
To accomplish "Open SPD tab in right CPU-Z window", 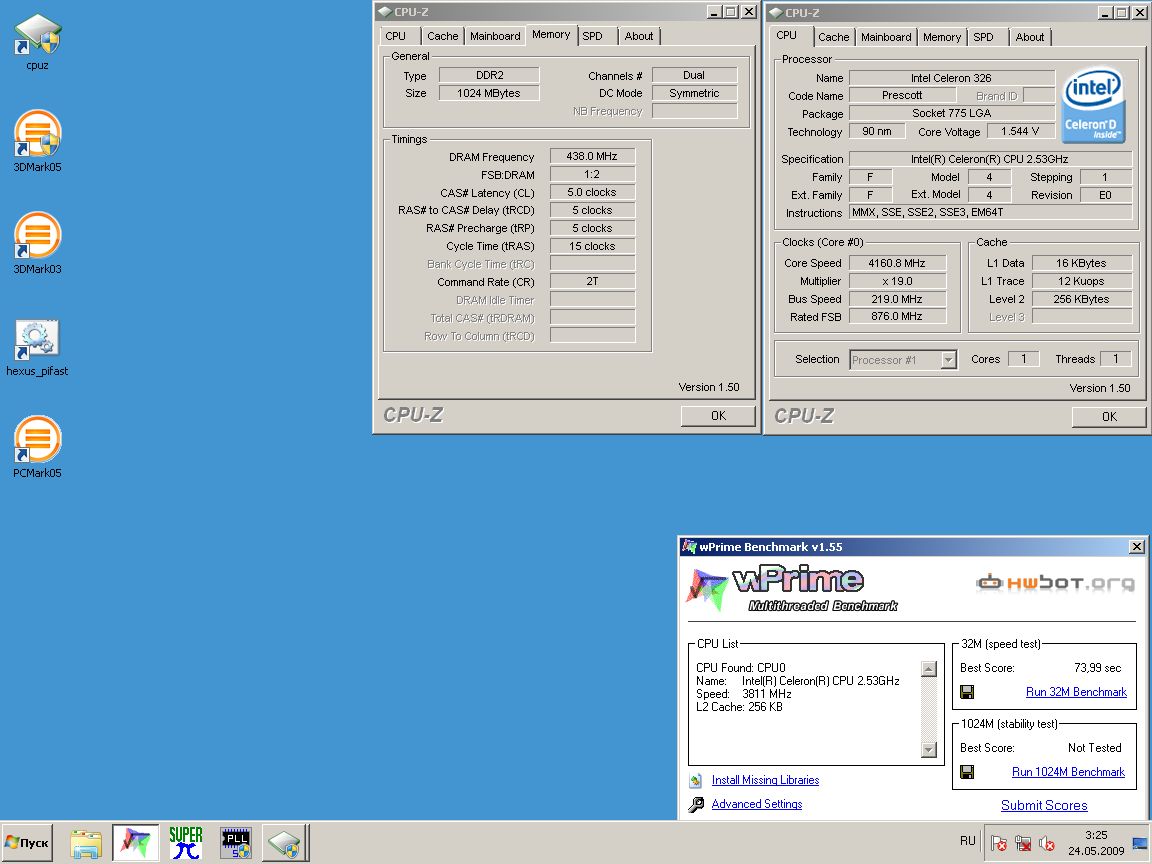I will 983,37.
